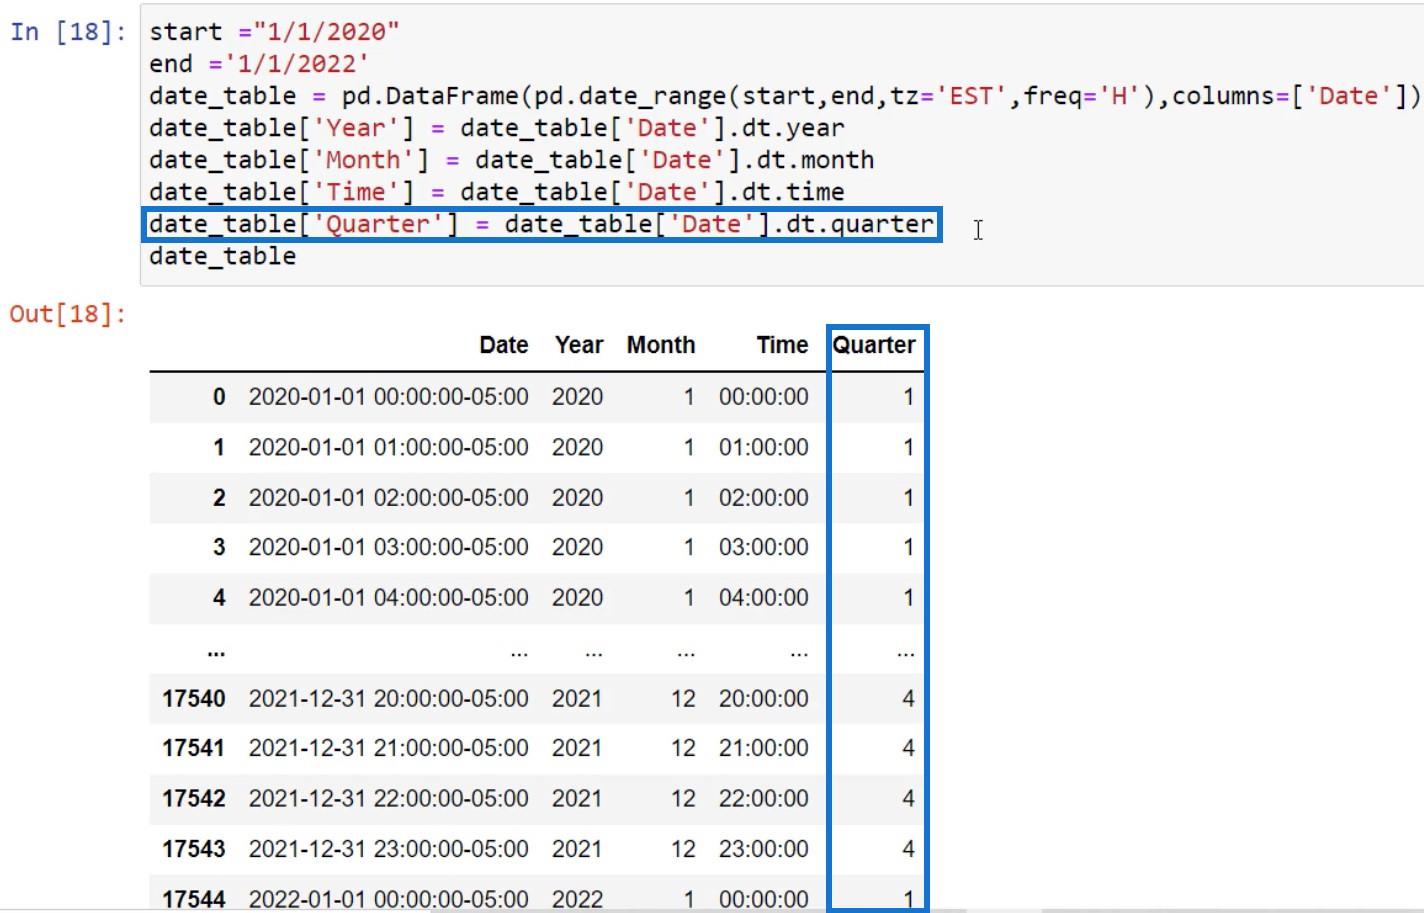
Task: Click Time value 21:00:00 in row 17541
Action: pos(764,748)
